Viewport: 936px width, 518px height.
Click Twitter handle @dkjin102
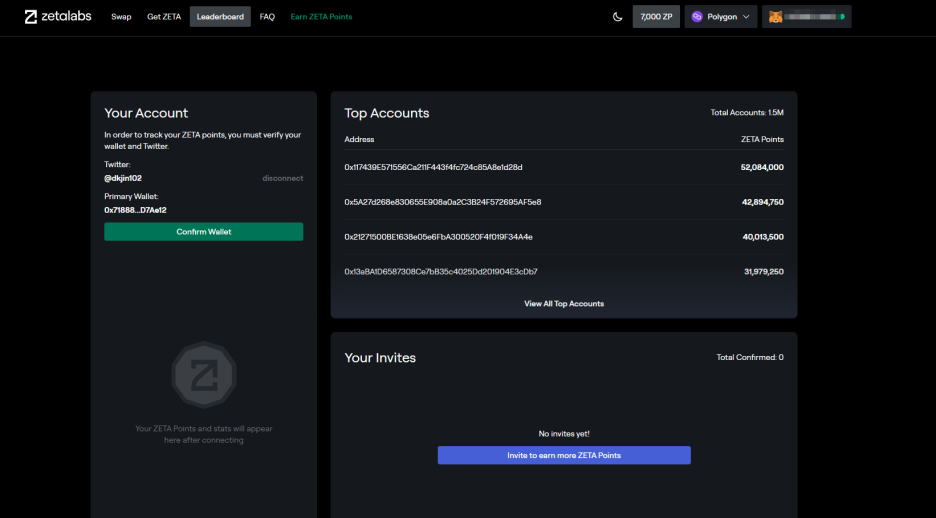tap(123, 178)
